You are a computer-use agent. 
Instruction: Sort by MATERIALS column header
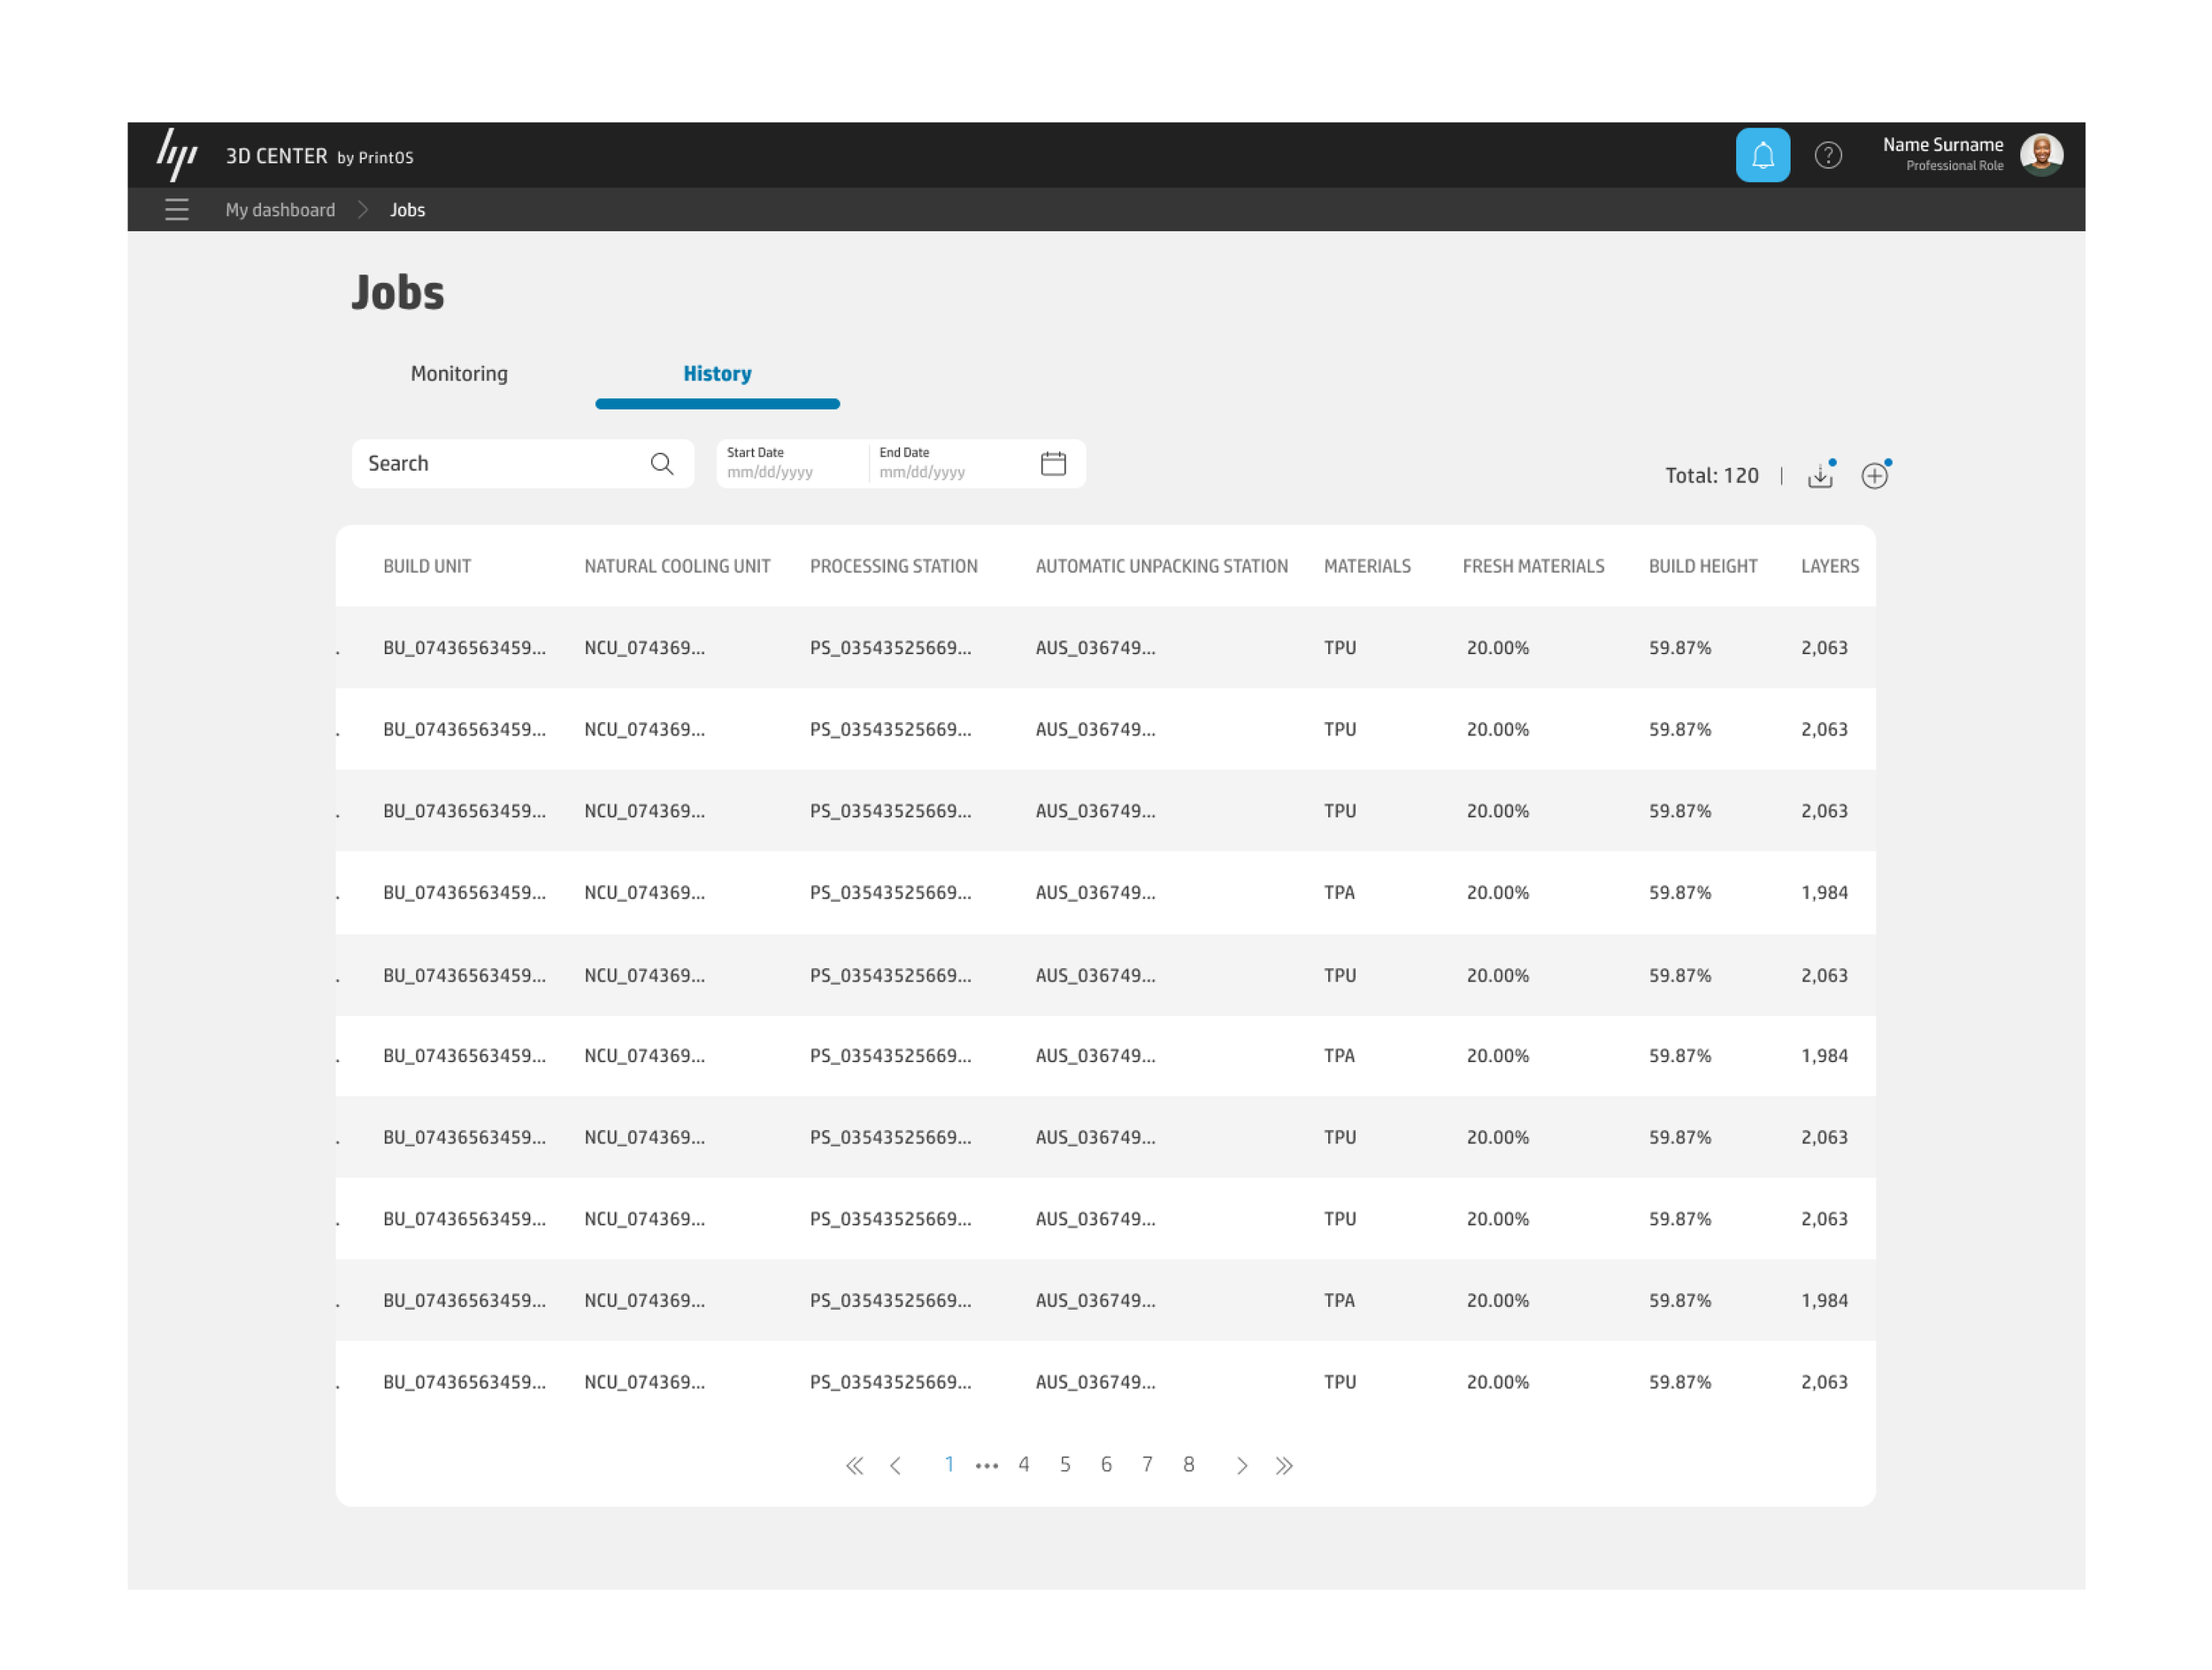click(x=1367, y=566)
